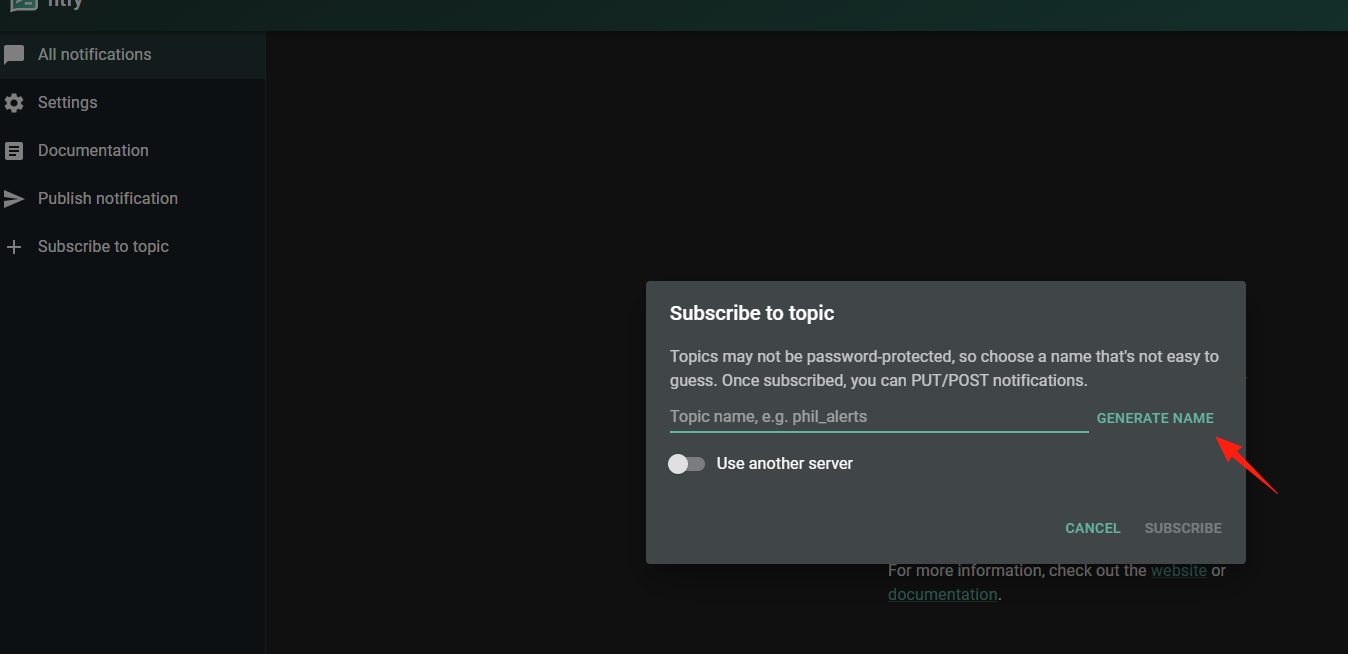Click the ntfy logo icon in header
Image resolution: width=1348 pixels, height=654 pixels.
point(23,3)
